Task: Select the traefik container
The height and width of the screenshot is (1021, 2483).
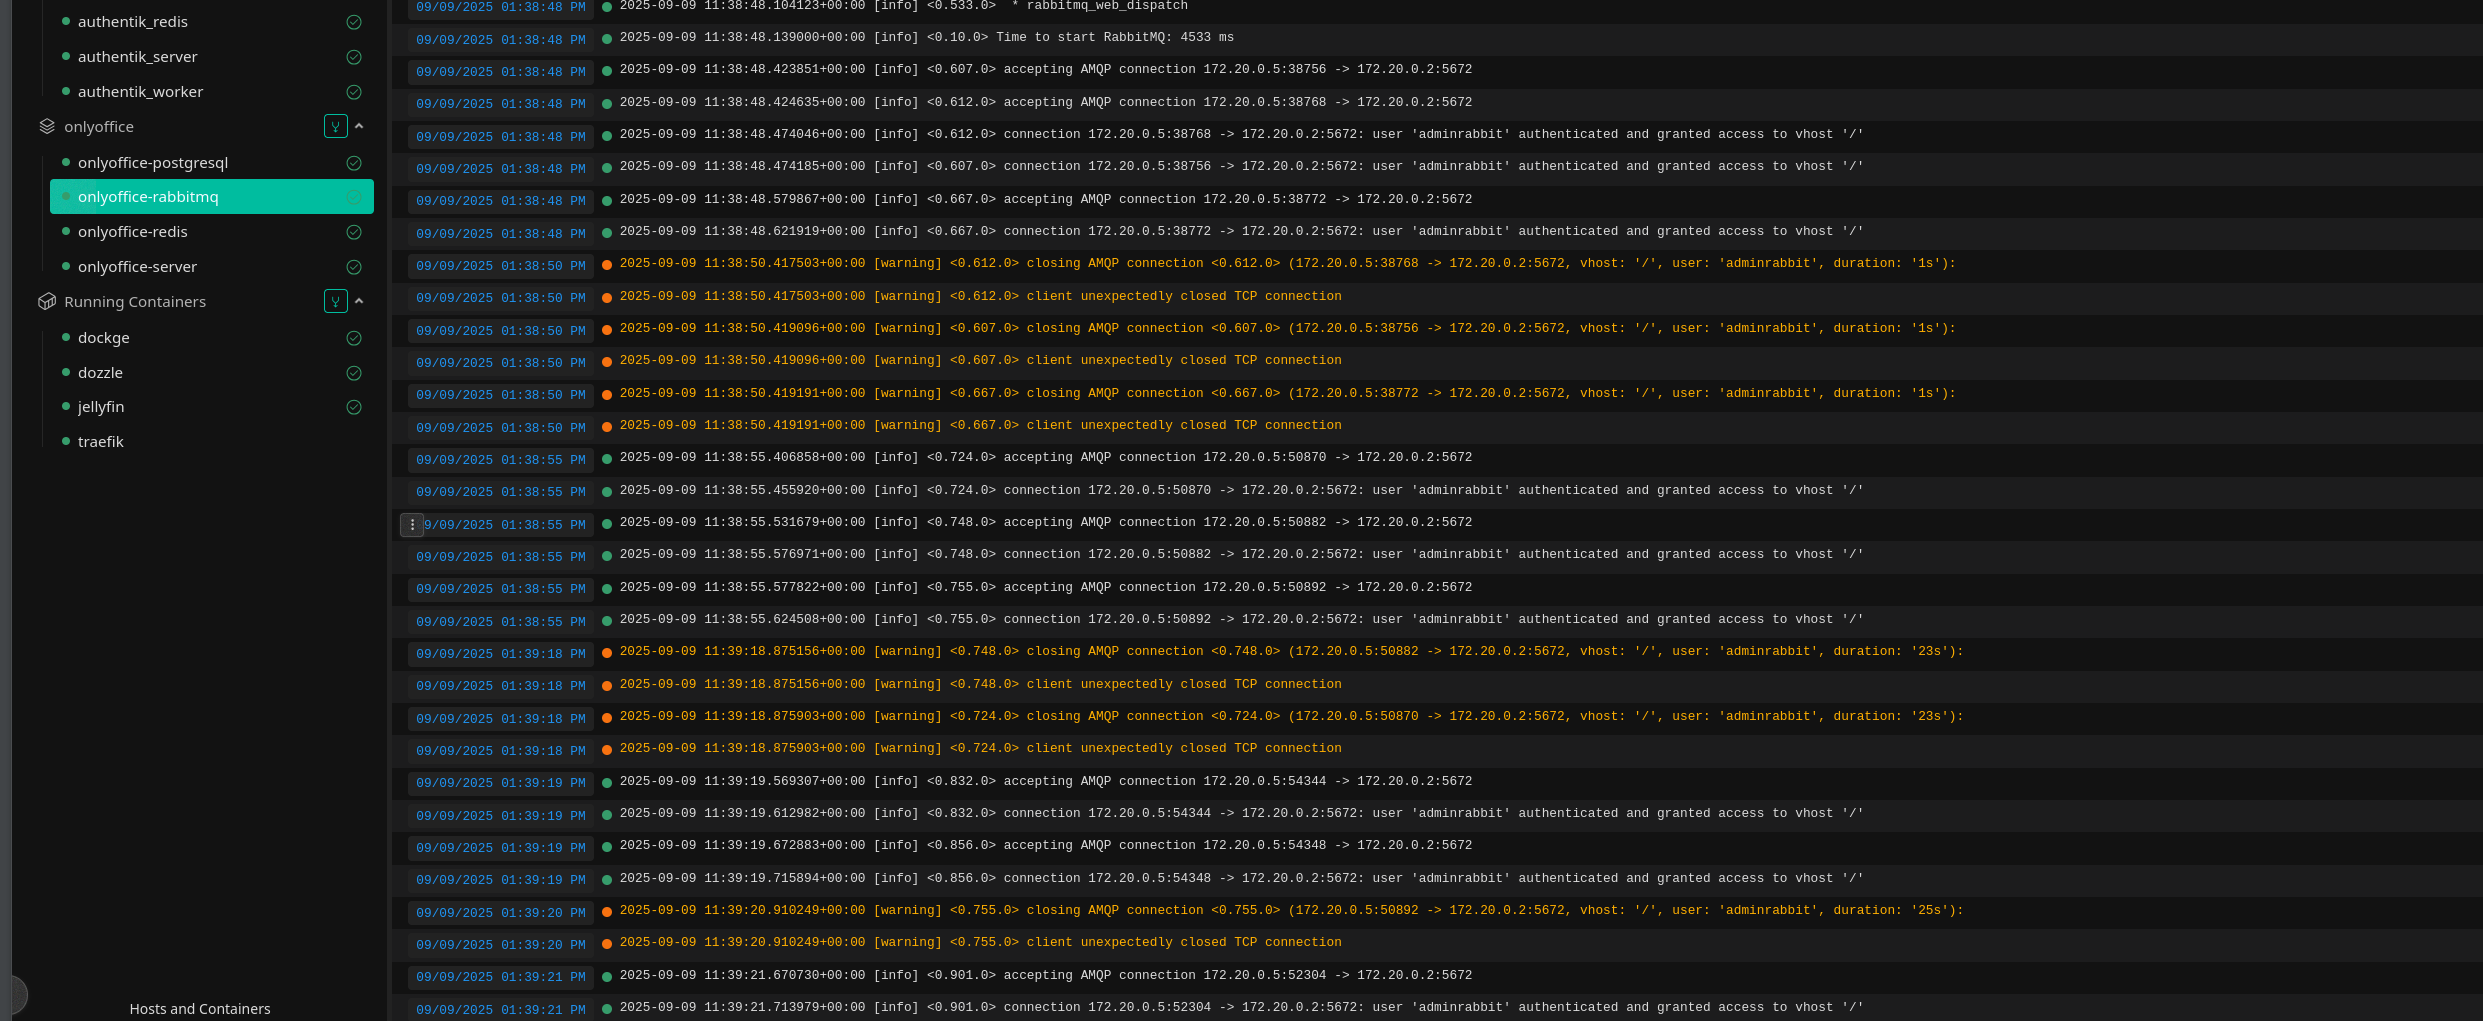Action: (101, 442)
